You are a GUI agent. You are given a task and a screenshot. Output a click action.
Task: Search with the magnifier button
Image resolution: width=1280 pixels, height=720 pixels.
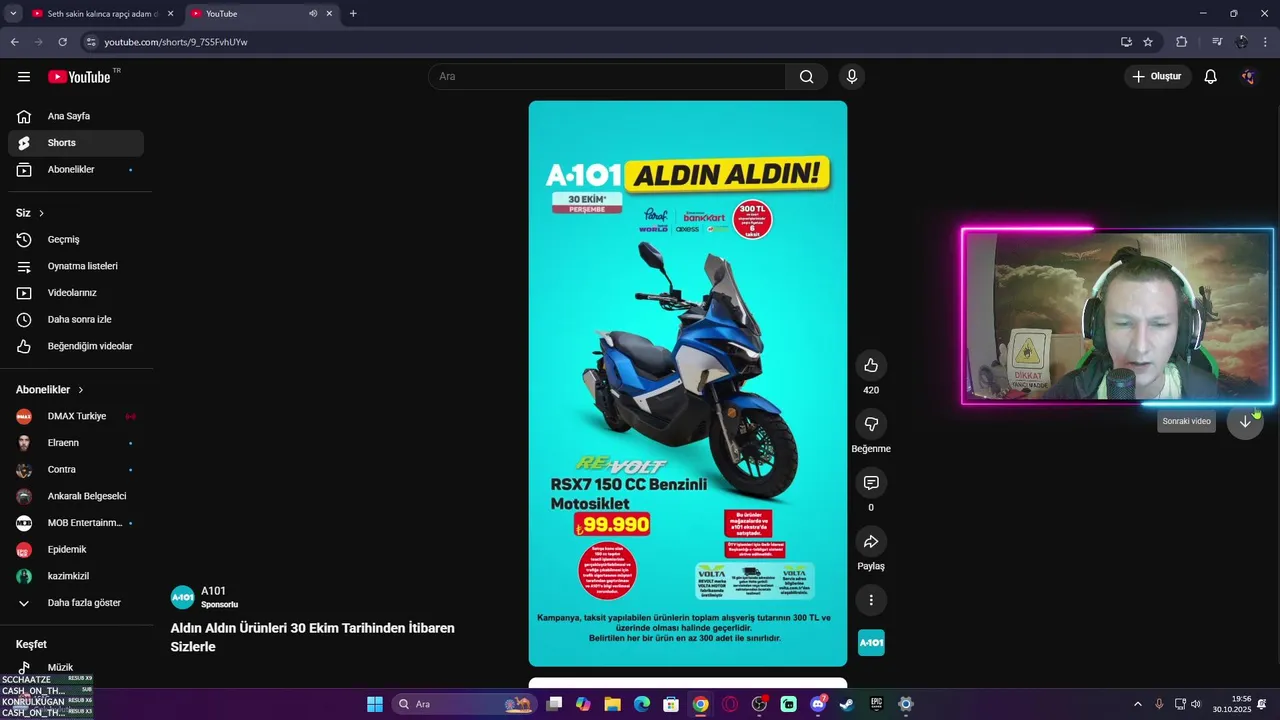pos(806,77)
